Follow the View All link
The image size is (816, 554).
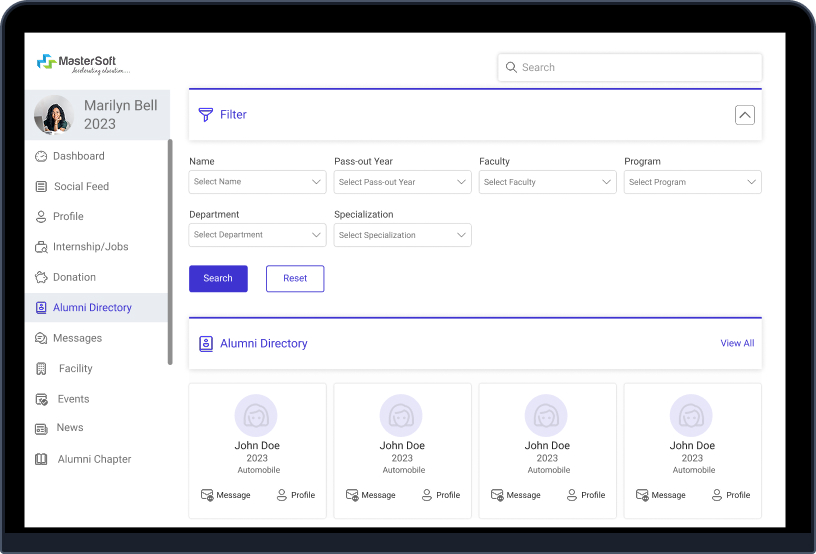tap(737, 343)
